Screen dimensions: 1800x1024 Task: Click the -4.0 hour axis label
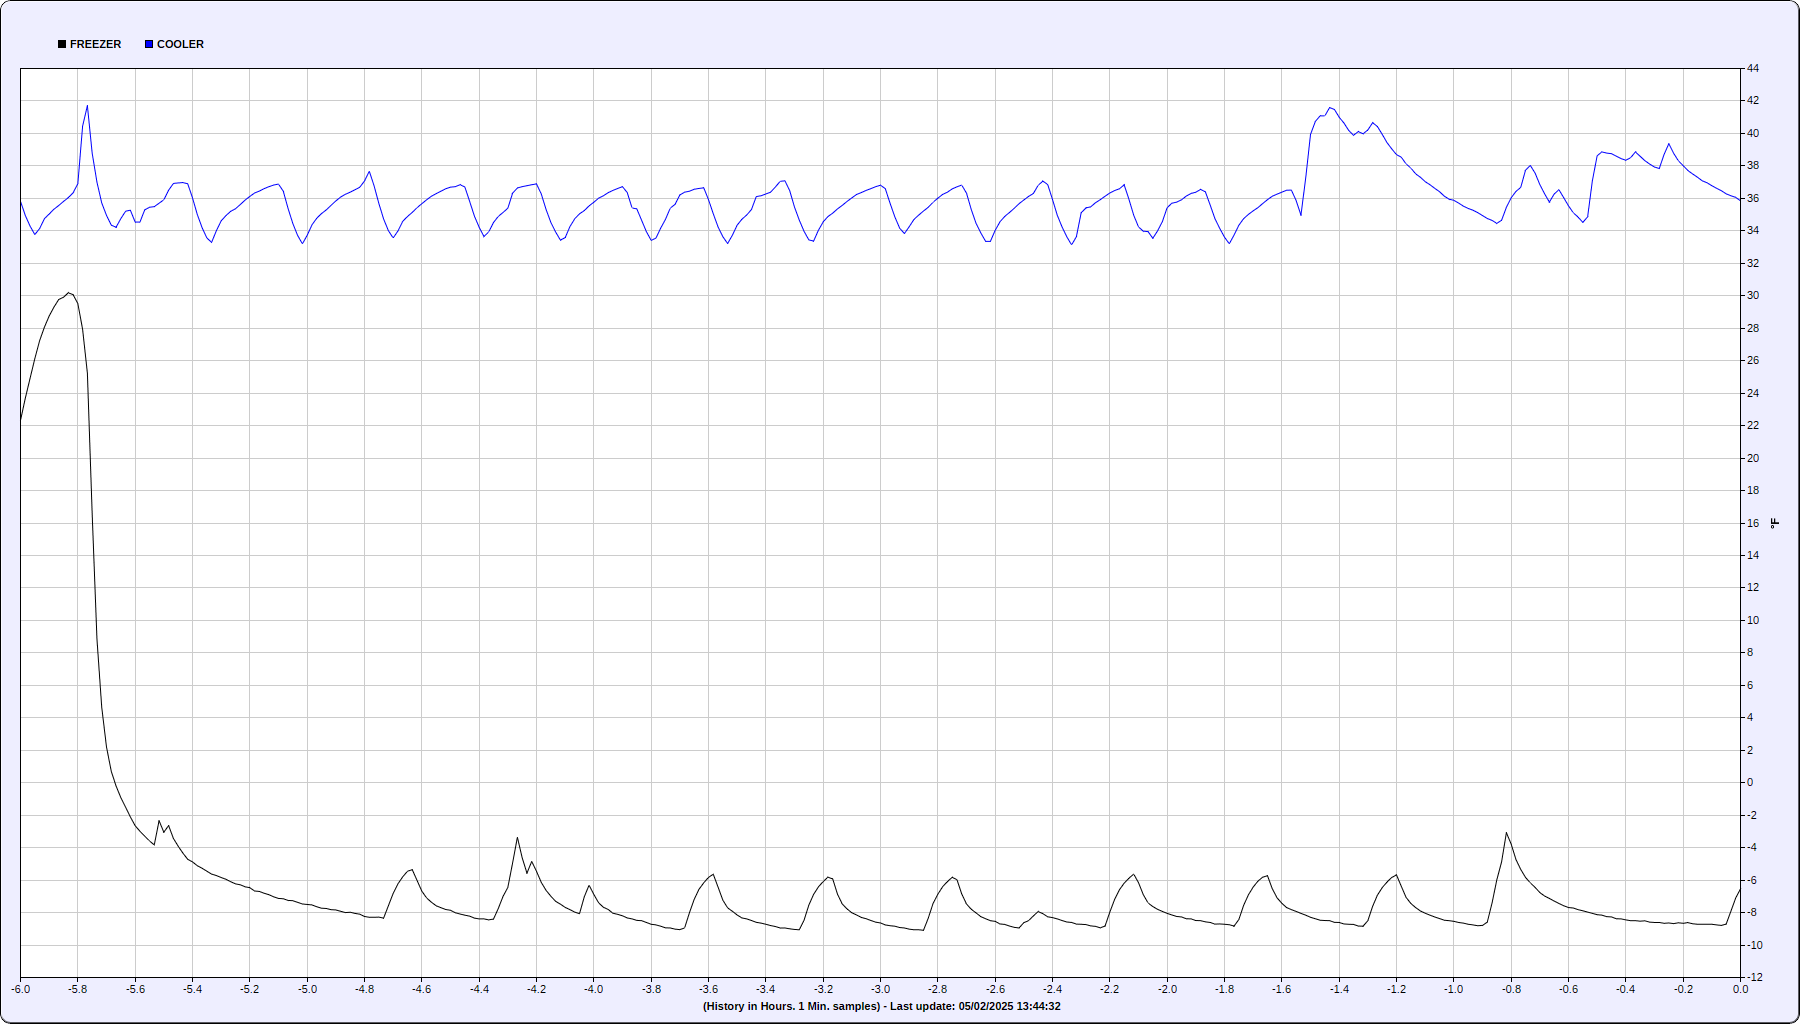[594, 989]
